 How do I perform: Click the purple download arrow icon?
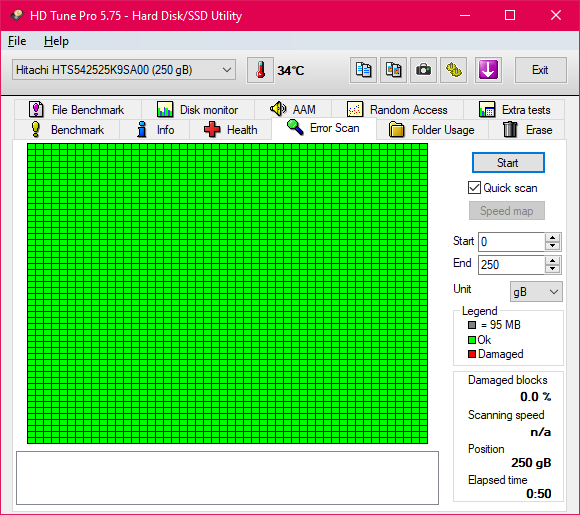tap(488, 70)
